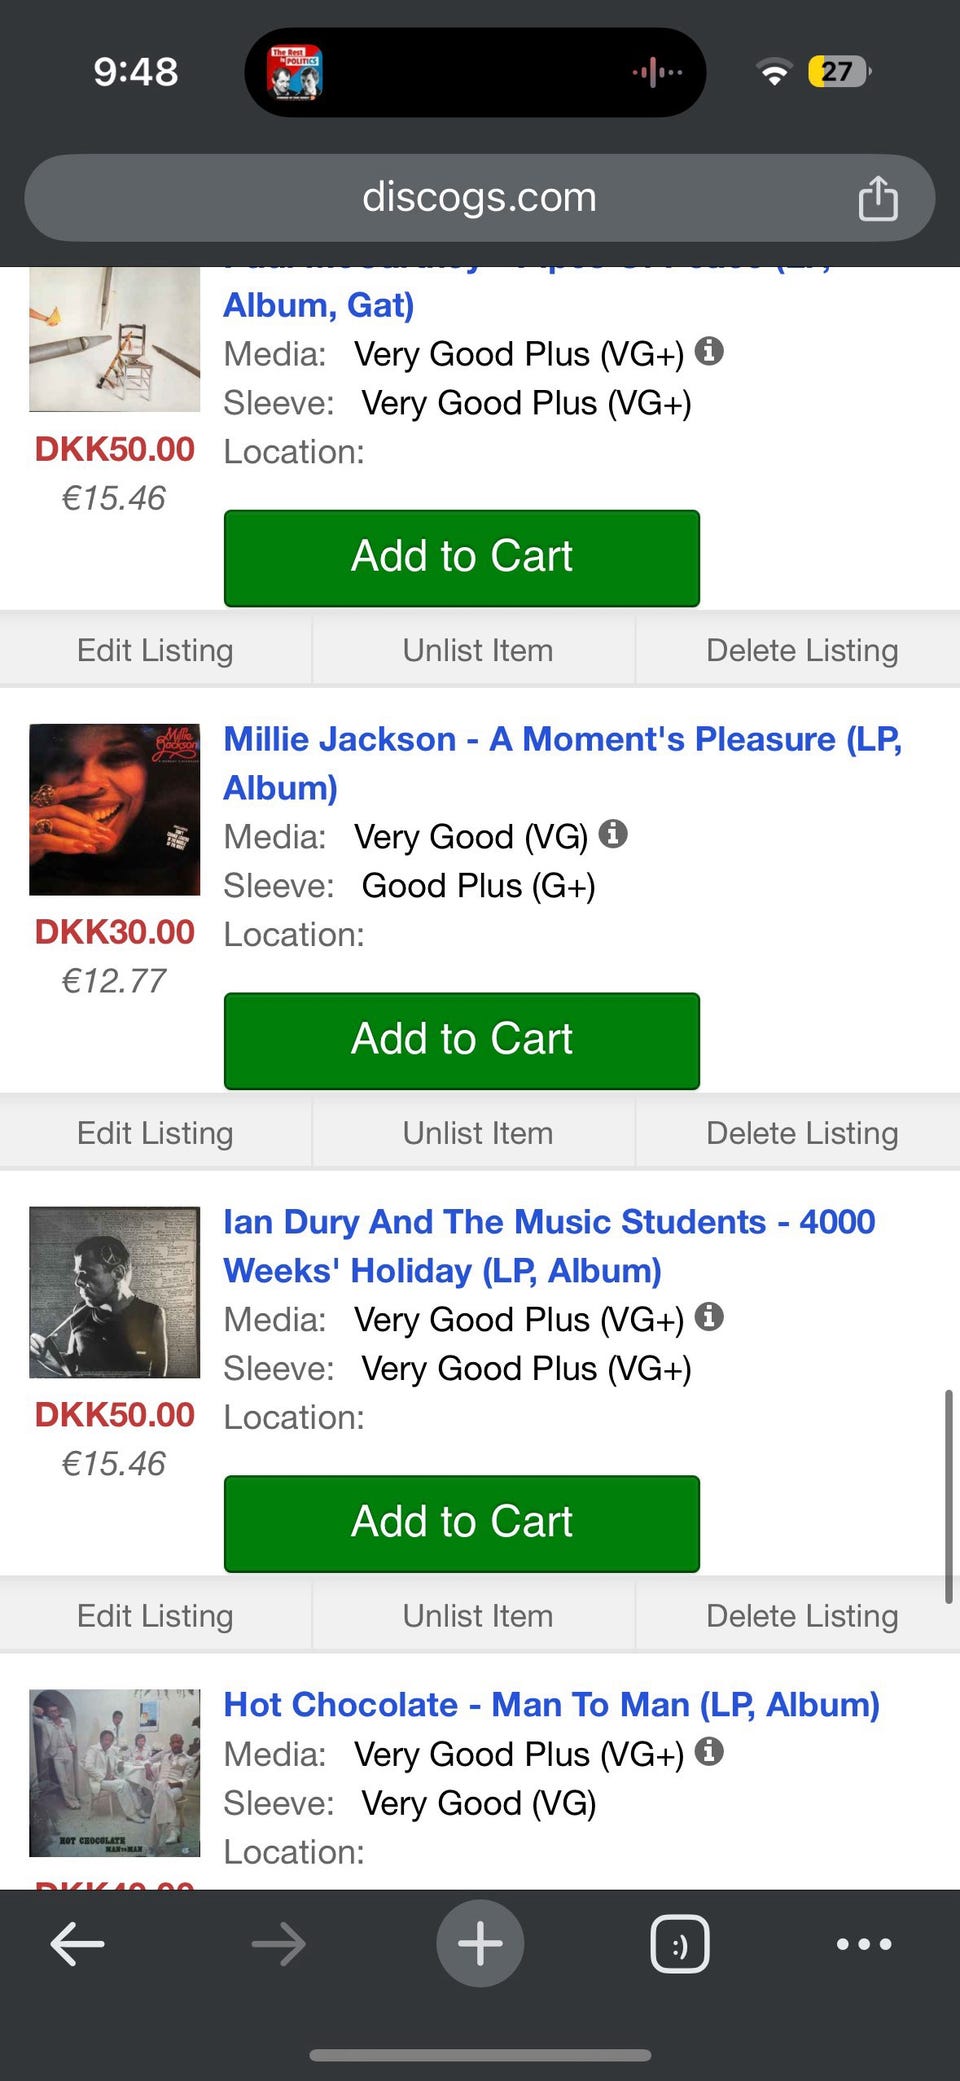Tap the podcast activity in Dynamic Island
960x2081 pixels.
(296, 72)
